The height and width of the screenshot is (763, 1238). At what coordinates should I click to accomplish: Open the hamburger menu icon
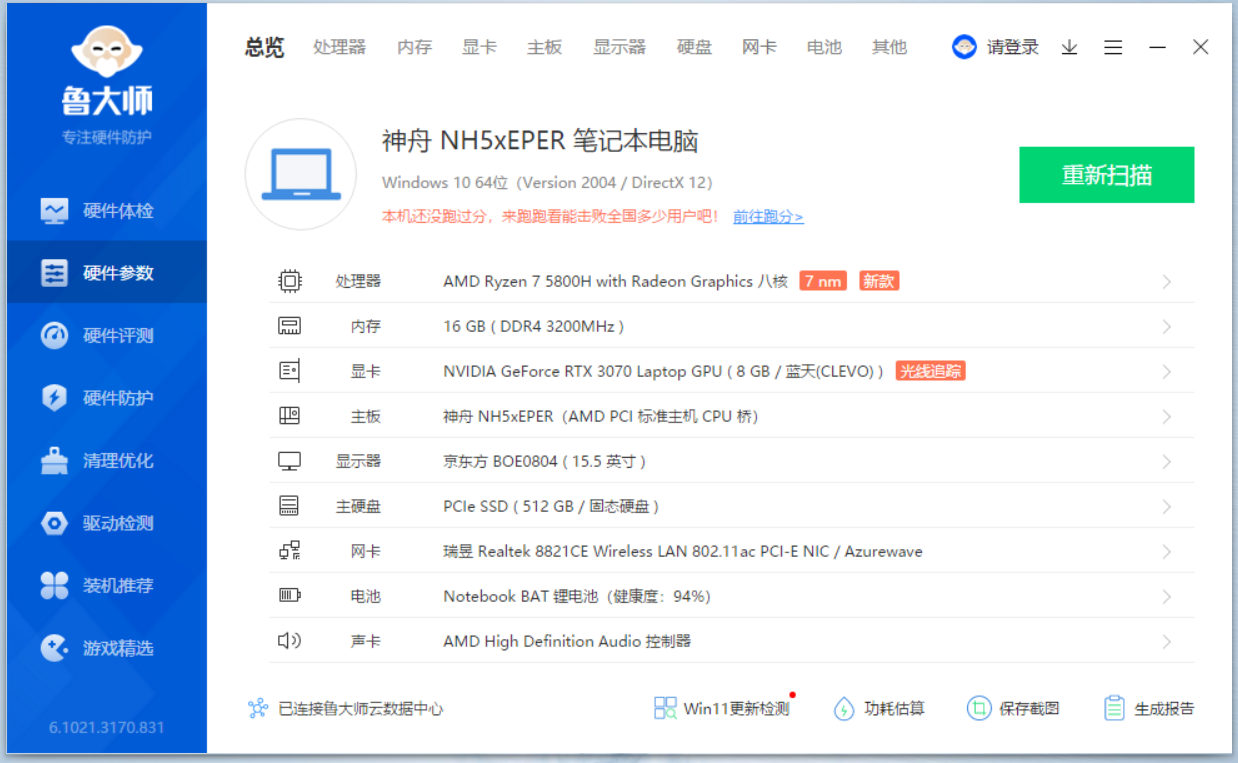click(x=1113, y=47)
